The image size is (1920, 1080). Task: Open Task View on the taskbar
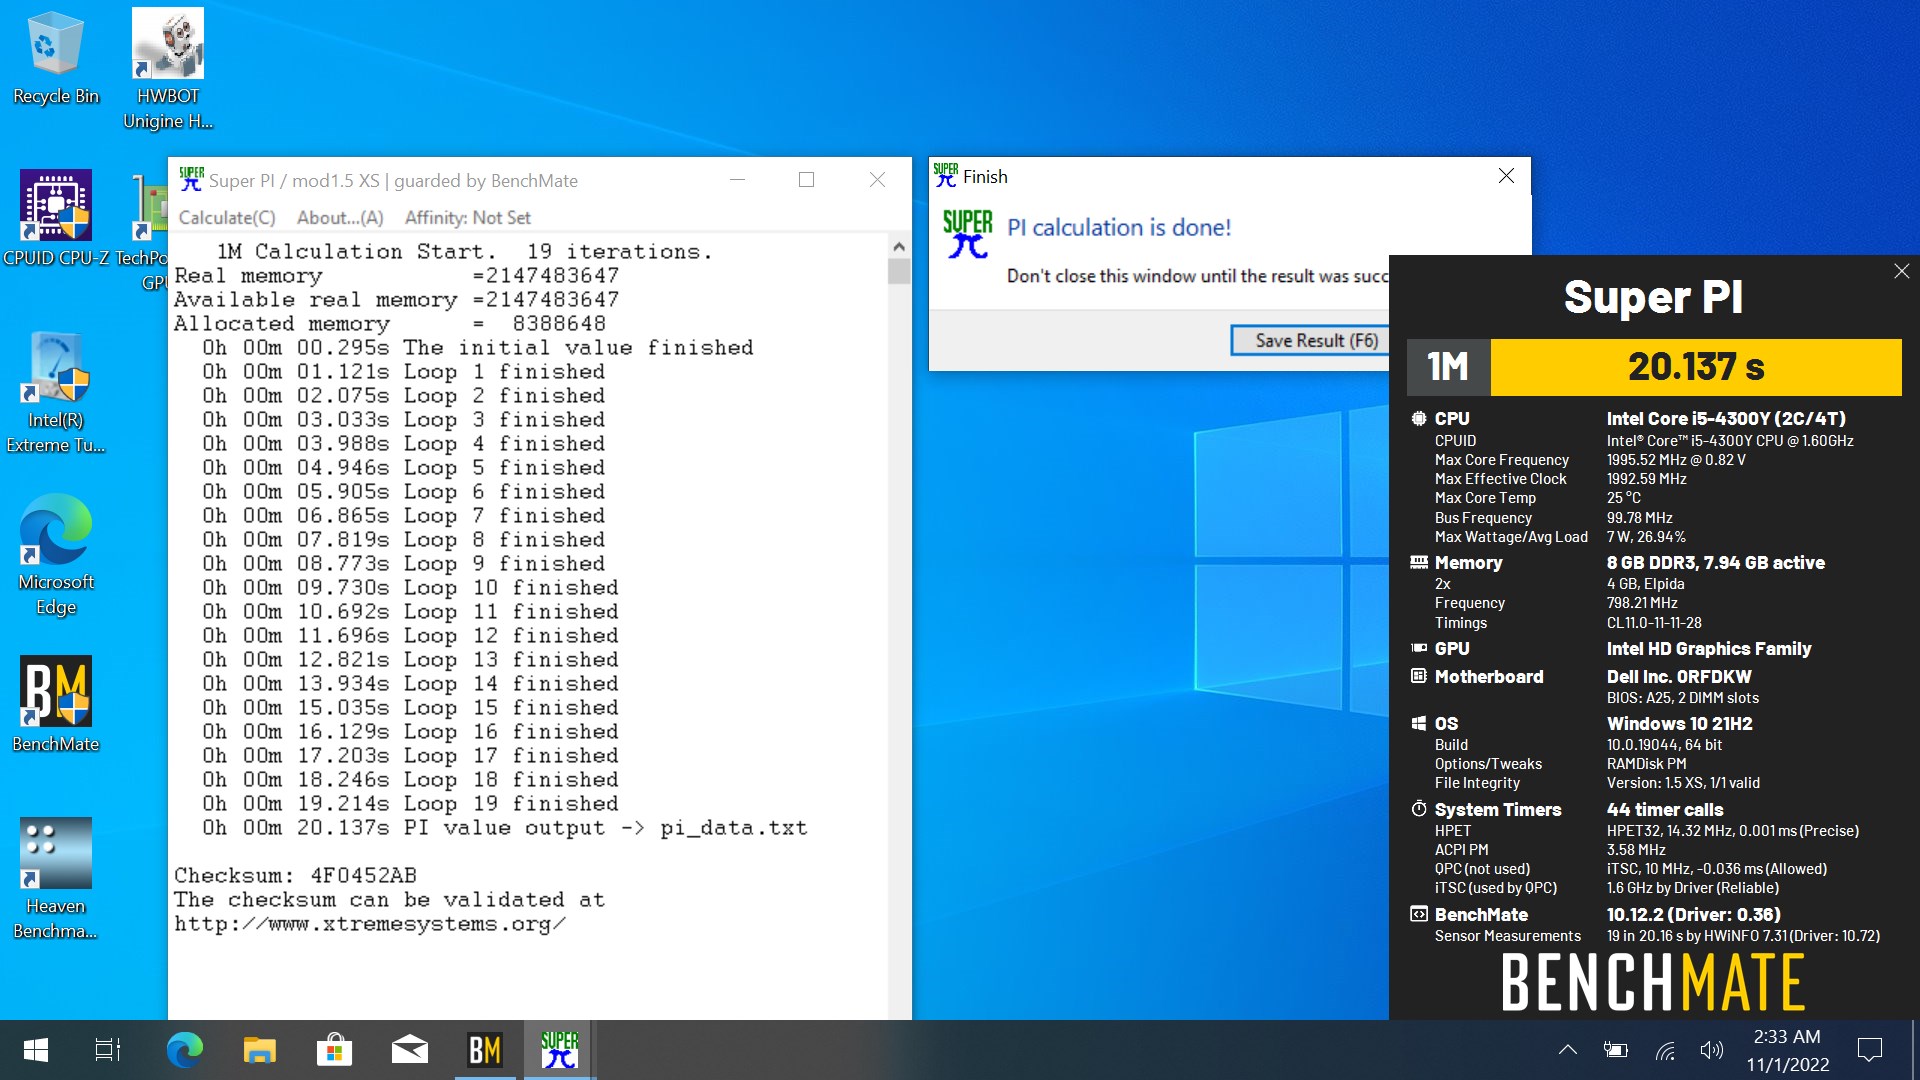click(108, 1050)
